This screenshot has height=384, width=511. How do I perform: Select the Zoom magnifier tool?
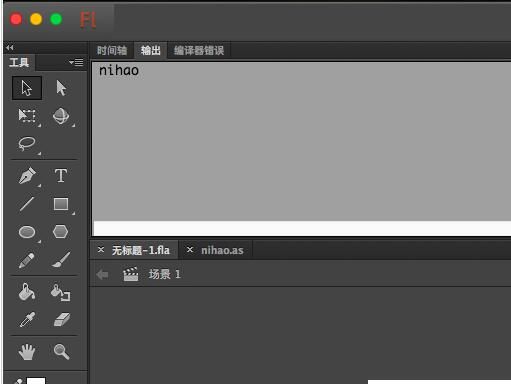pos(62,352)
